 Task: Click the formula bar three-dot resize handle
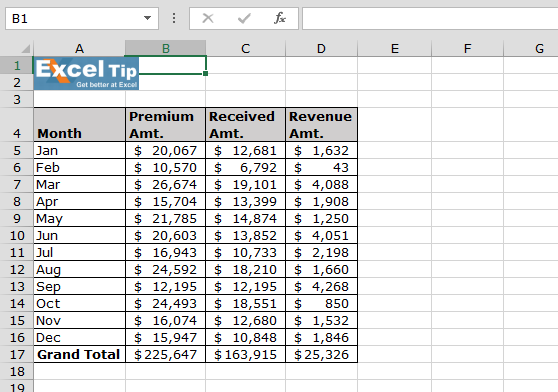(x=174, y=18)
